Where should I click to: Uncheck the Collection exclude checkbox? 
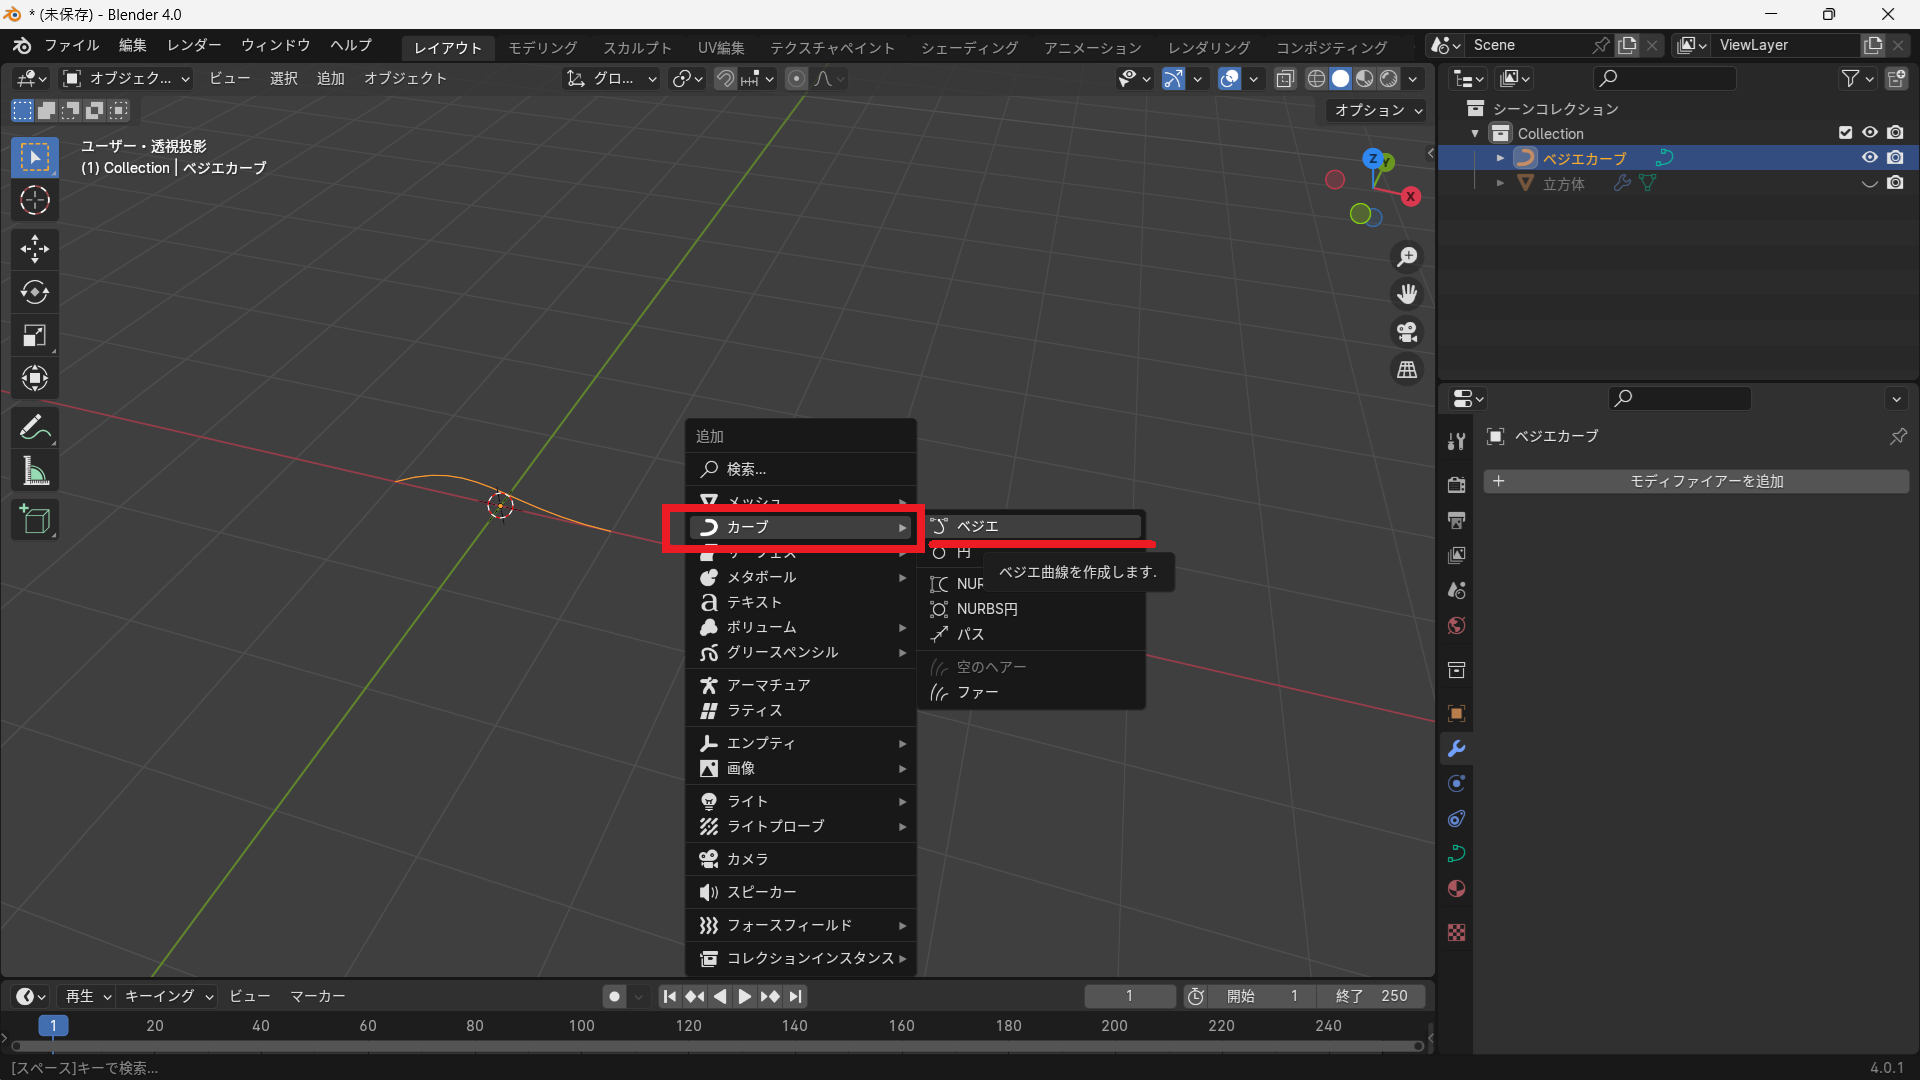1845,133
